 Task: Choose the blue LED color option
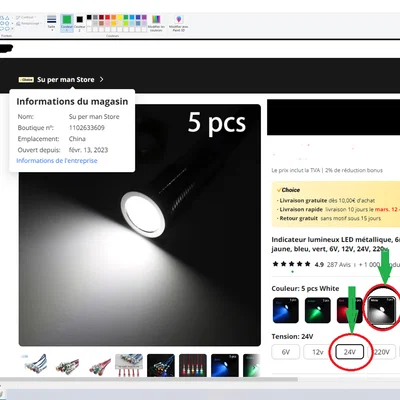(x=286, y=310)
